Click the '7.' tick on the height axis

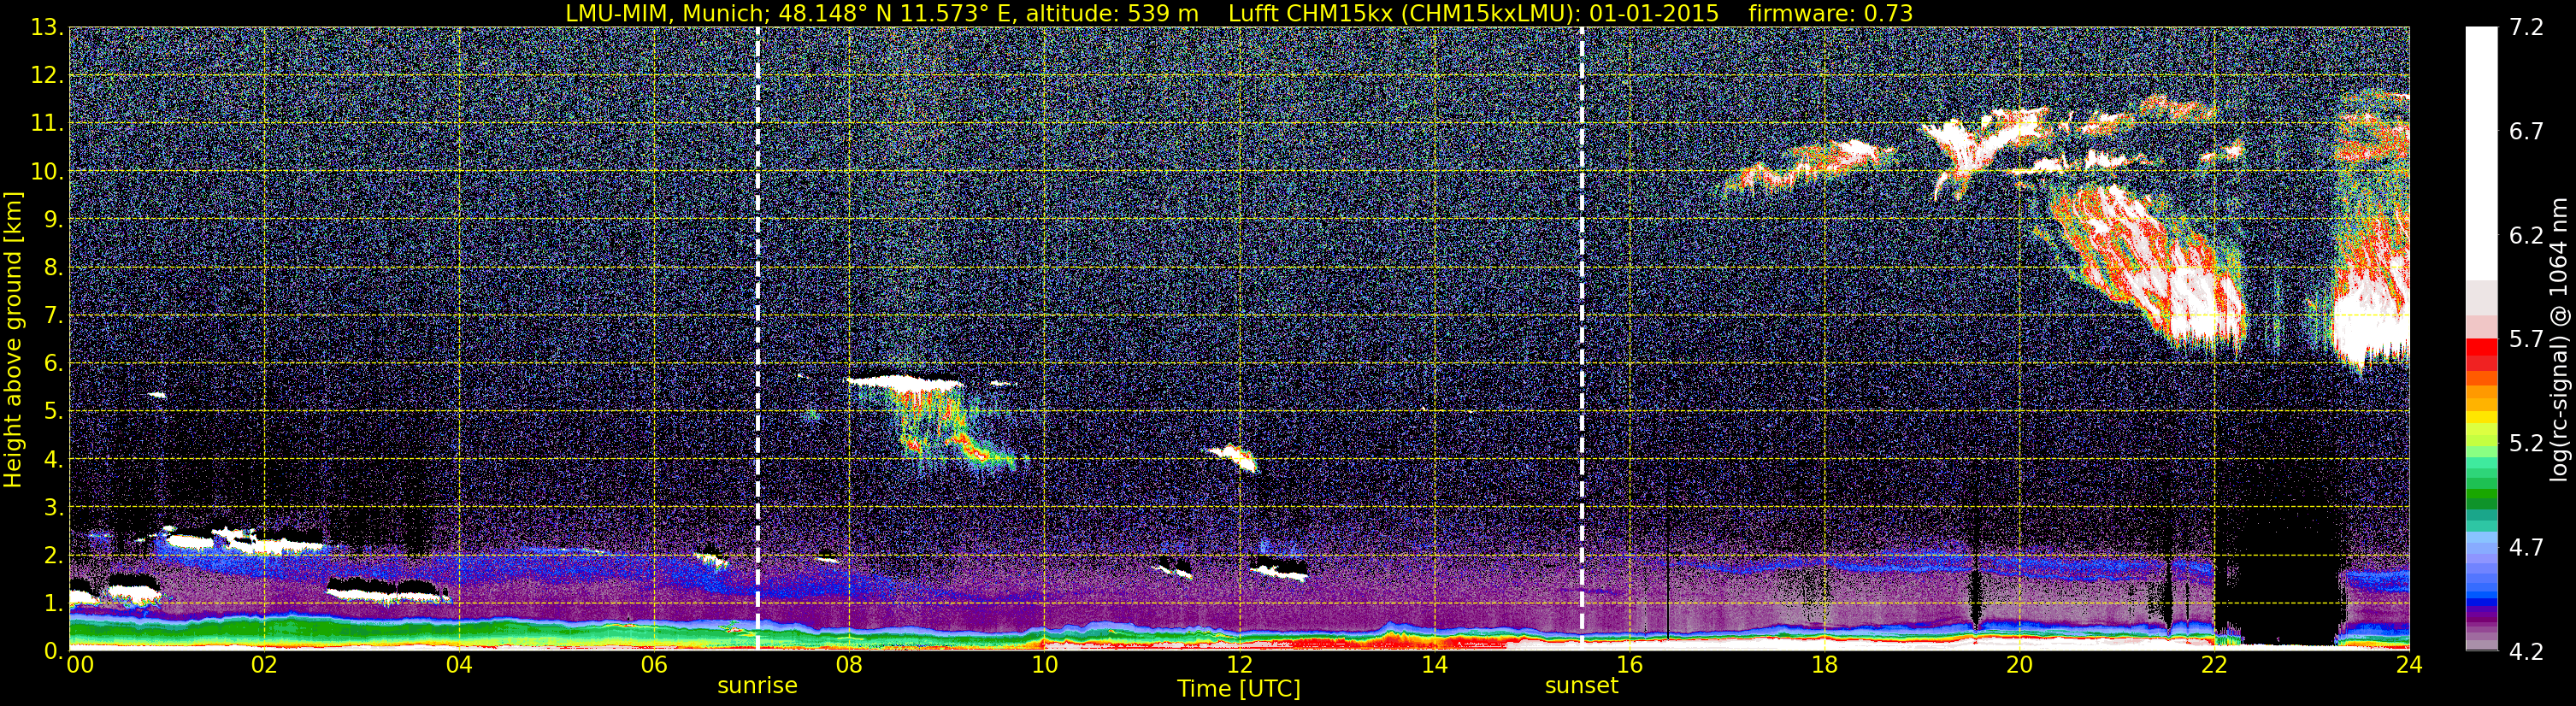click(x=53, y=316)
